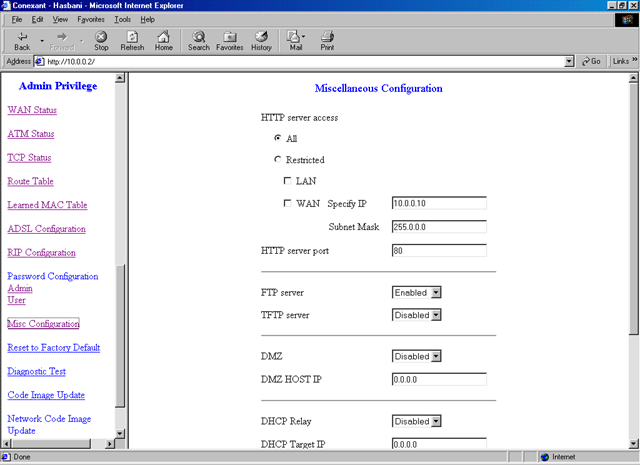Click Reset to Factory Default link
This screenshot has height=465, width=640.
point(53,347)
